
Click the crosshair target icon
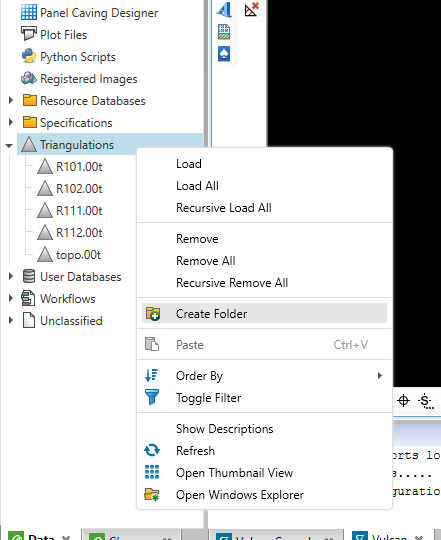pyautogui.click(x=403, y=401)
